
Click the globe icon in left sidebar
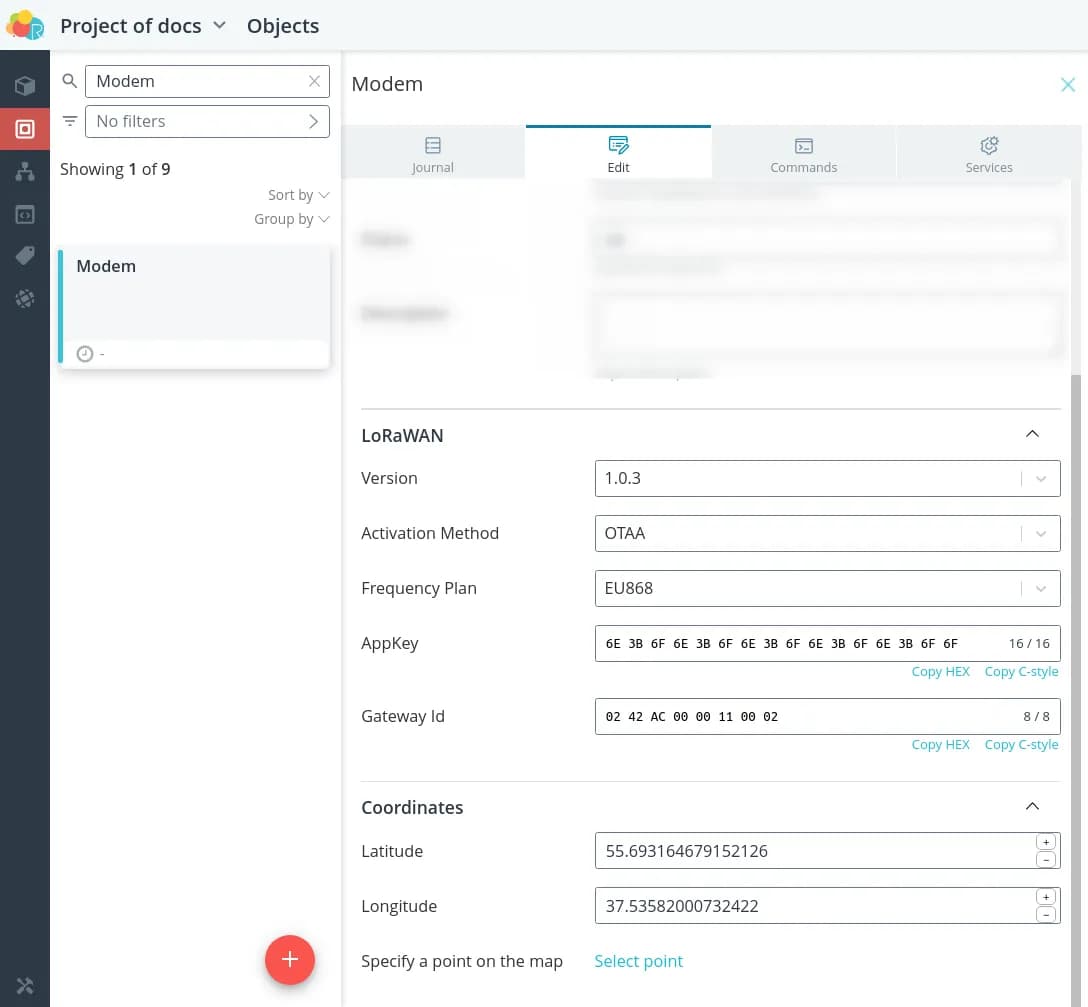click(x=25, y=299)
